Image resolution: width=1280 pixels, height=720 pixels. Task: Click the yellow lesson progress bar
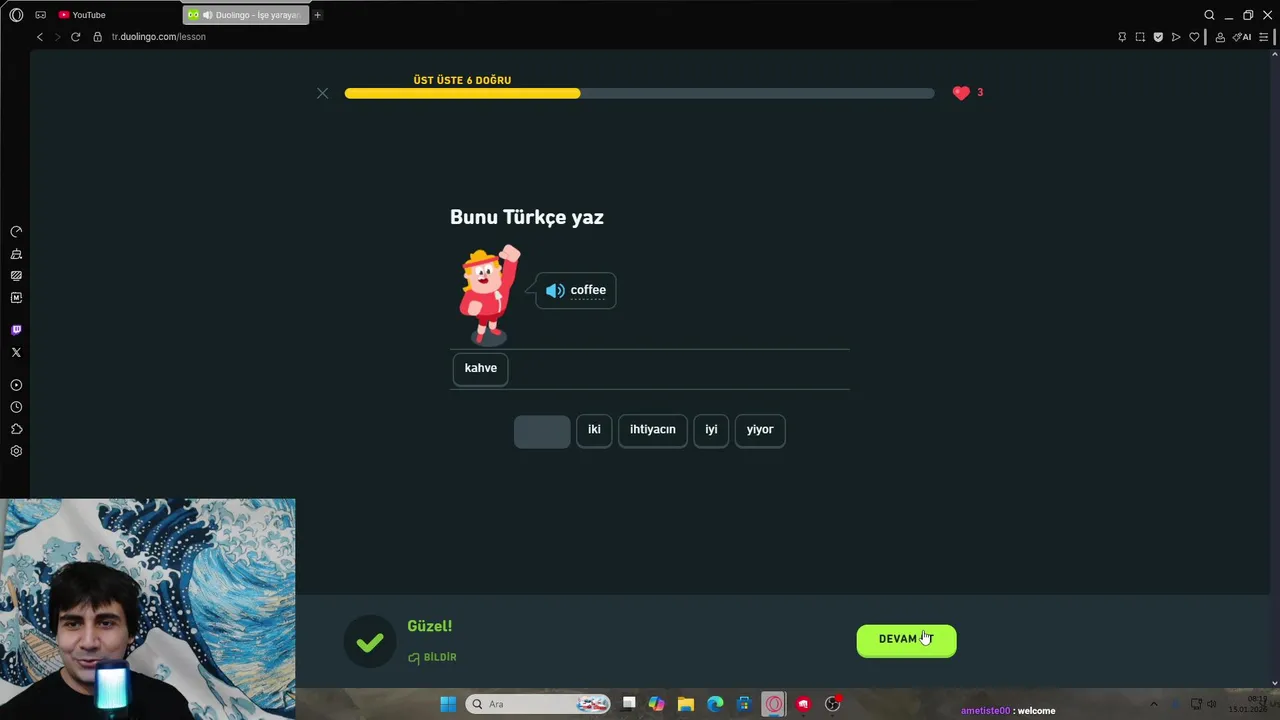[x=462, y=93]
